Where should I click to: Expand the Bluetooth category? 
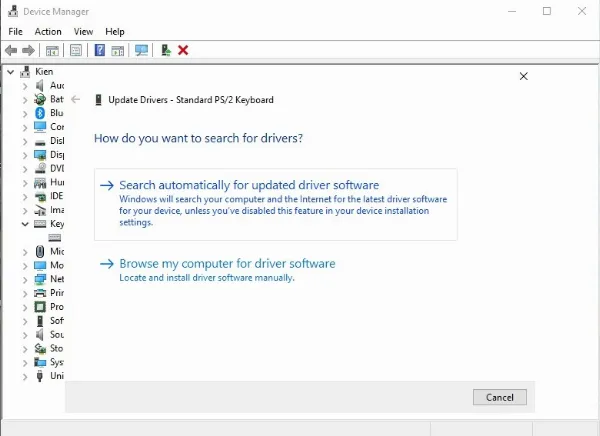coord(25,113)
